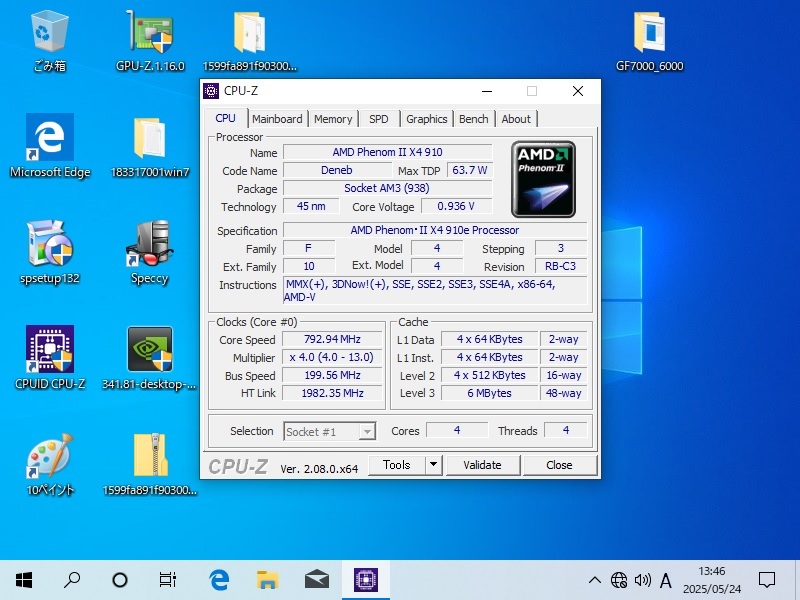Open File Explorer from the taskbar
The width and height of the screenshot is (800, 600).
(x=267, y=580)
